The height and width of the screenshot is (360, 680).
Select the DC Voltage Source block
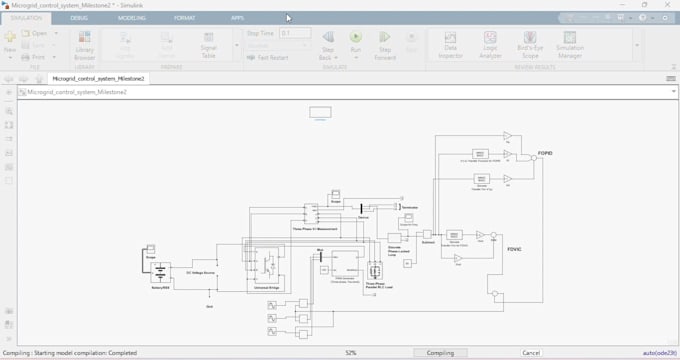click(x=200, y=273)
